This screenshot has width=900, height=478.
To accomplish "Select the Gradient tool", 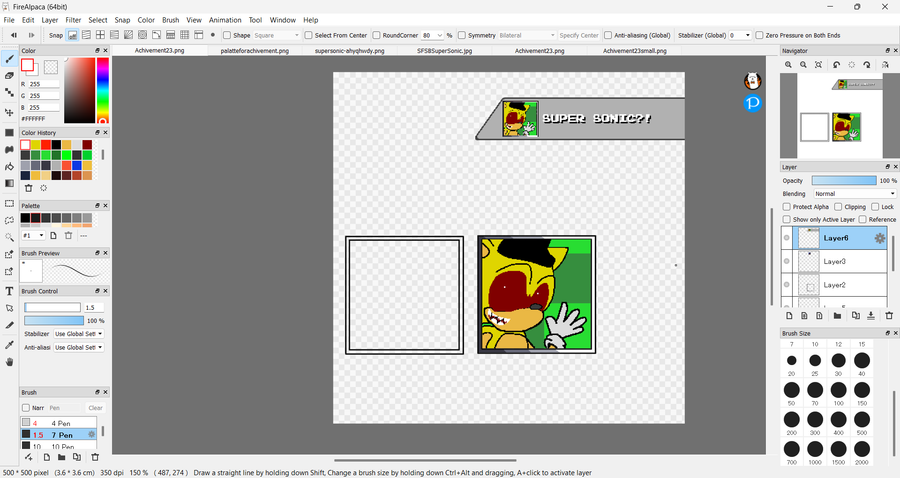I will pos(9,183).
